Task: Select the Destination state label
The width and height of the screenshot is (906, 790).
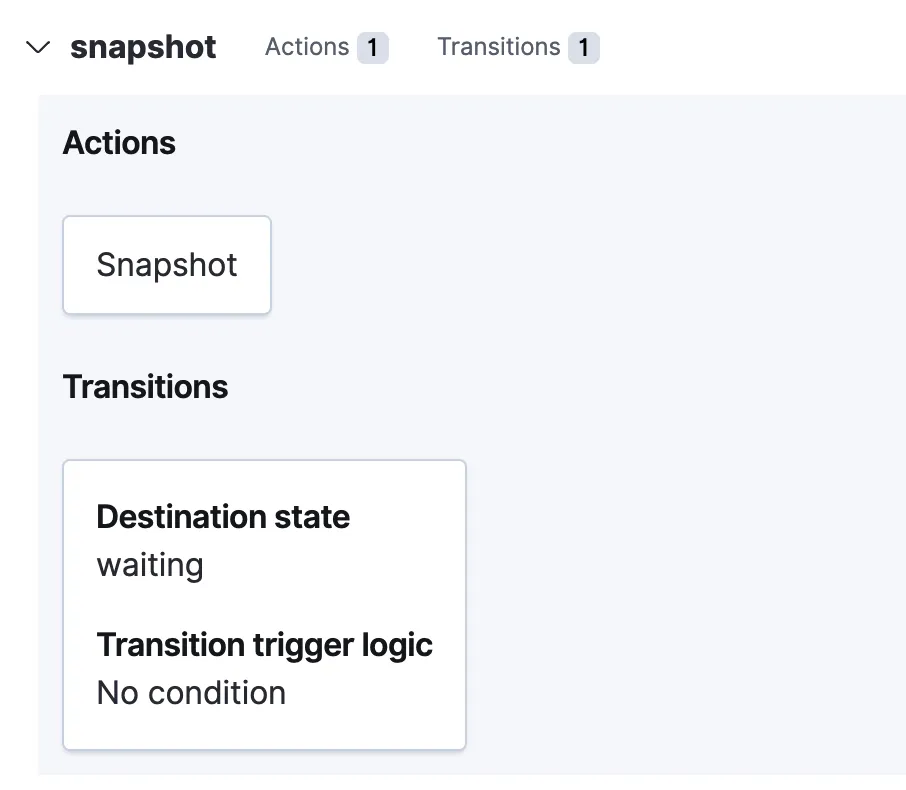Action: click(x=223, y=517)
